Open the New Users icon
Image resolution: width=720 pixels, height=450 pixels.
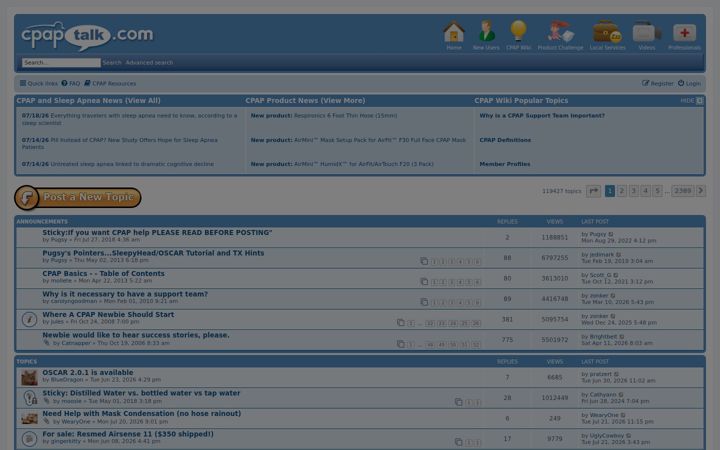click(486, 35)
